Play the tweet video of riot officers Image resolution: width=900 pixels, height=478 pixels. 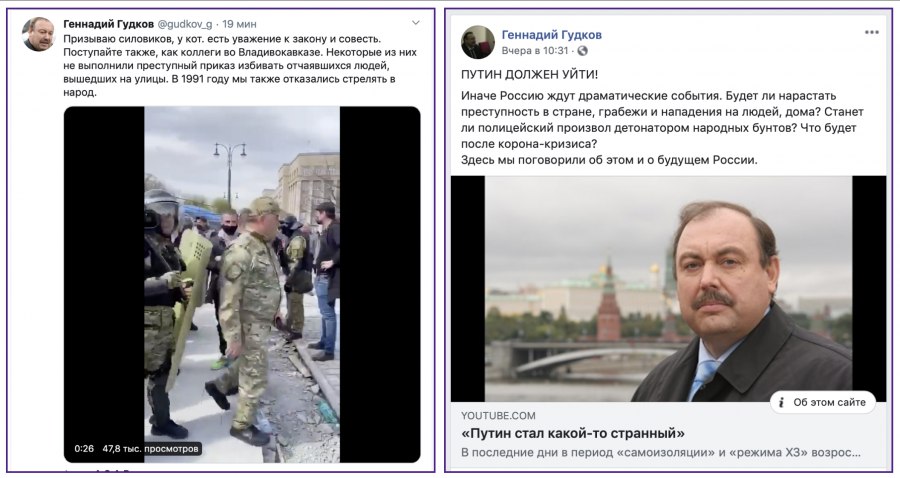click(x=242, y=284)
